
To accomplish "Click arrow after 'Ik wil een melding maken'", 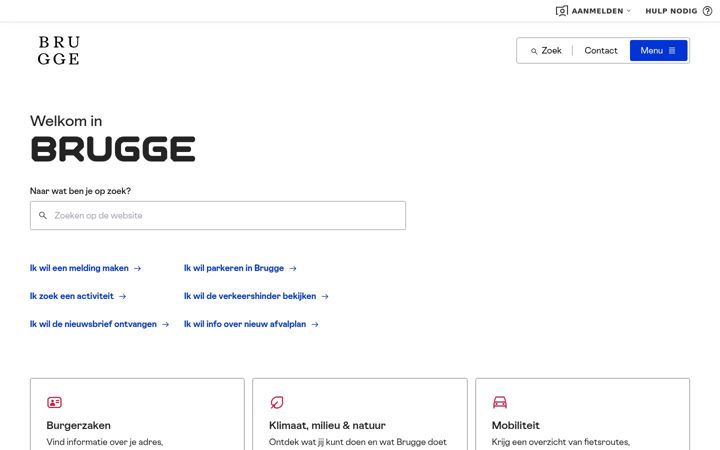I will [137, 268].
